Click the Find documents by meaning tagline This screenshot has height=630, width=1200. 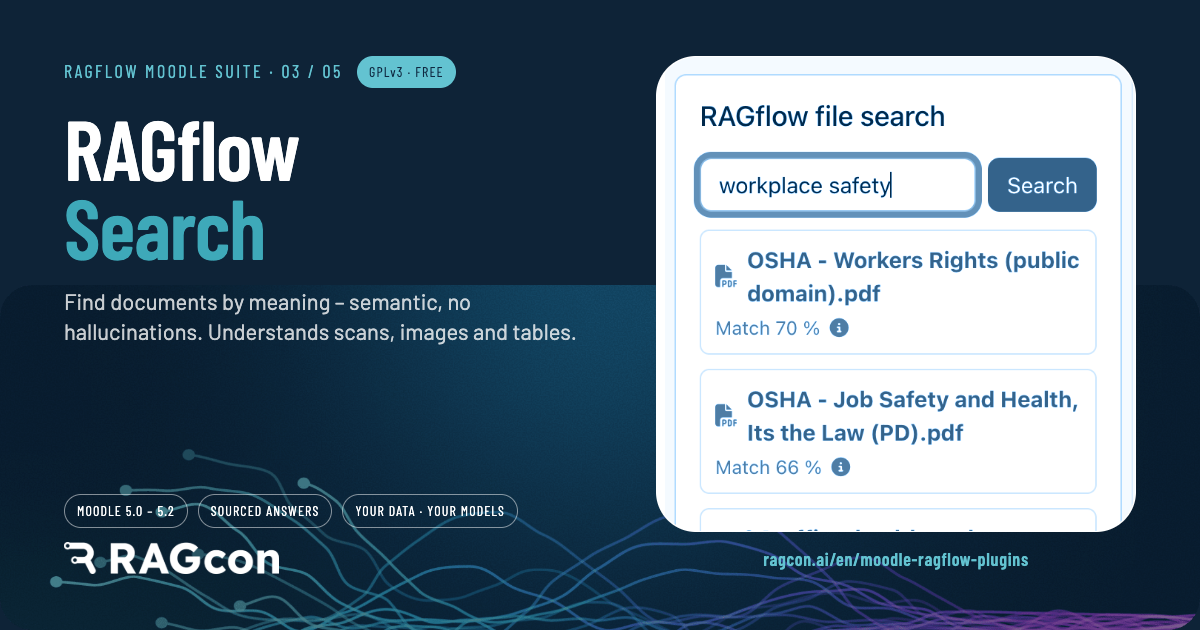click(x=320, y=317)
